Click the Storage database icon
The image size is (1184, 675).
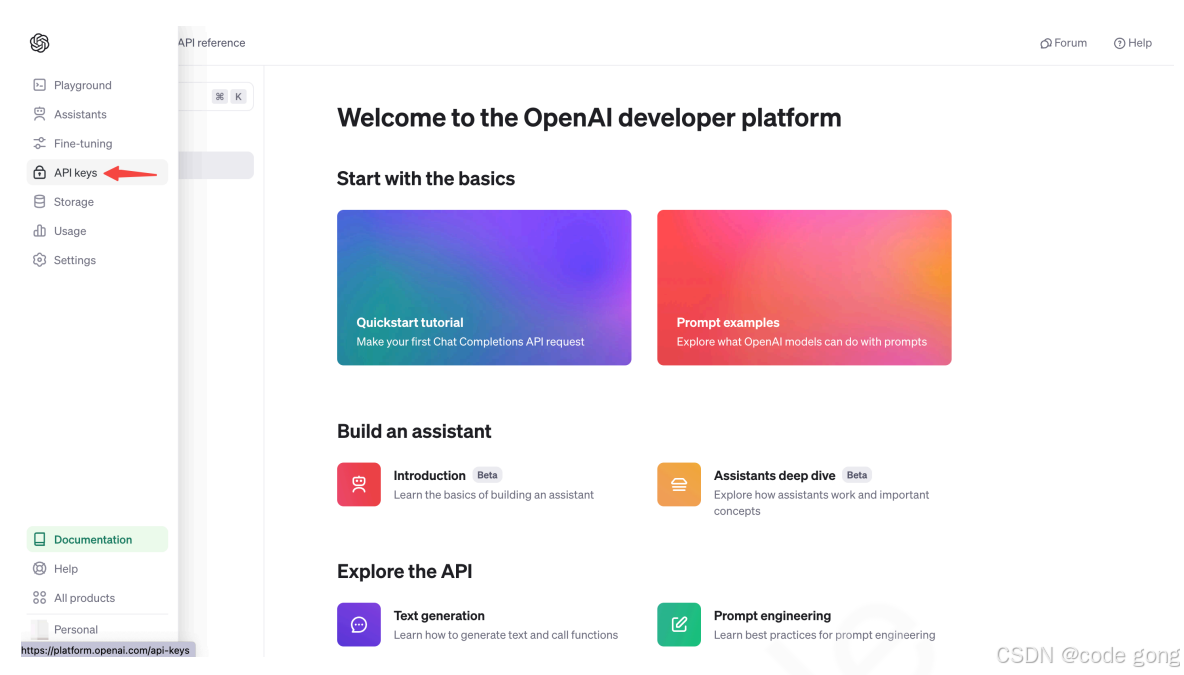click(x=39, y=202)
